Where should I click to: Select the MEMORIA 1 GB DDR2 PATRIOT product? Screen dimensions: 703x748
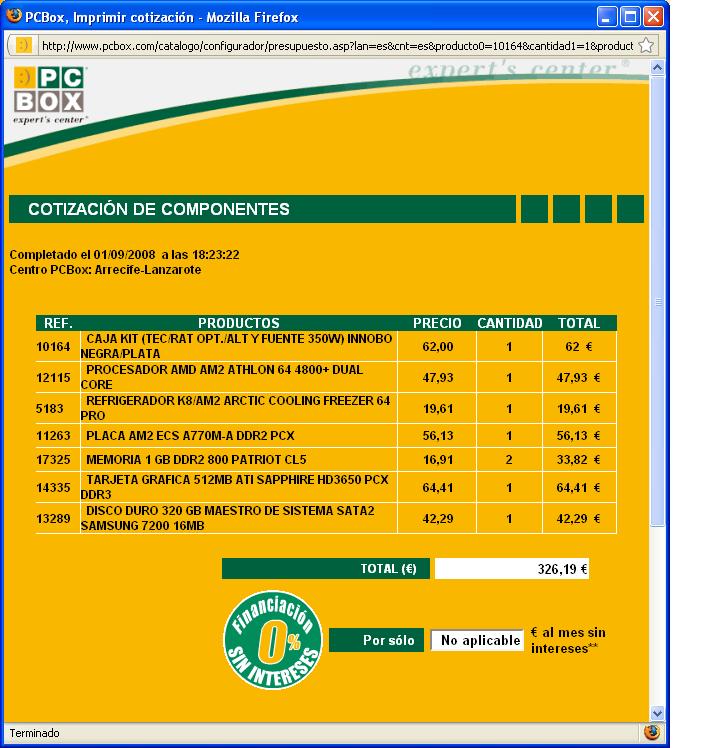[196, 459]
